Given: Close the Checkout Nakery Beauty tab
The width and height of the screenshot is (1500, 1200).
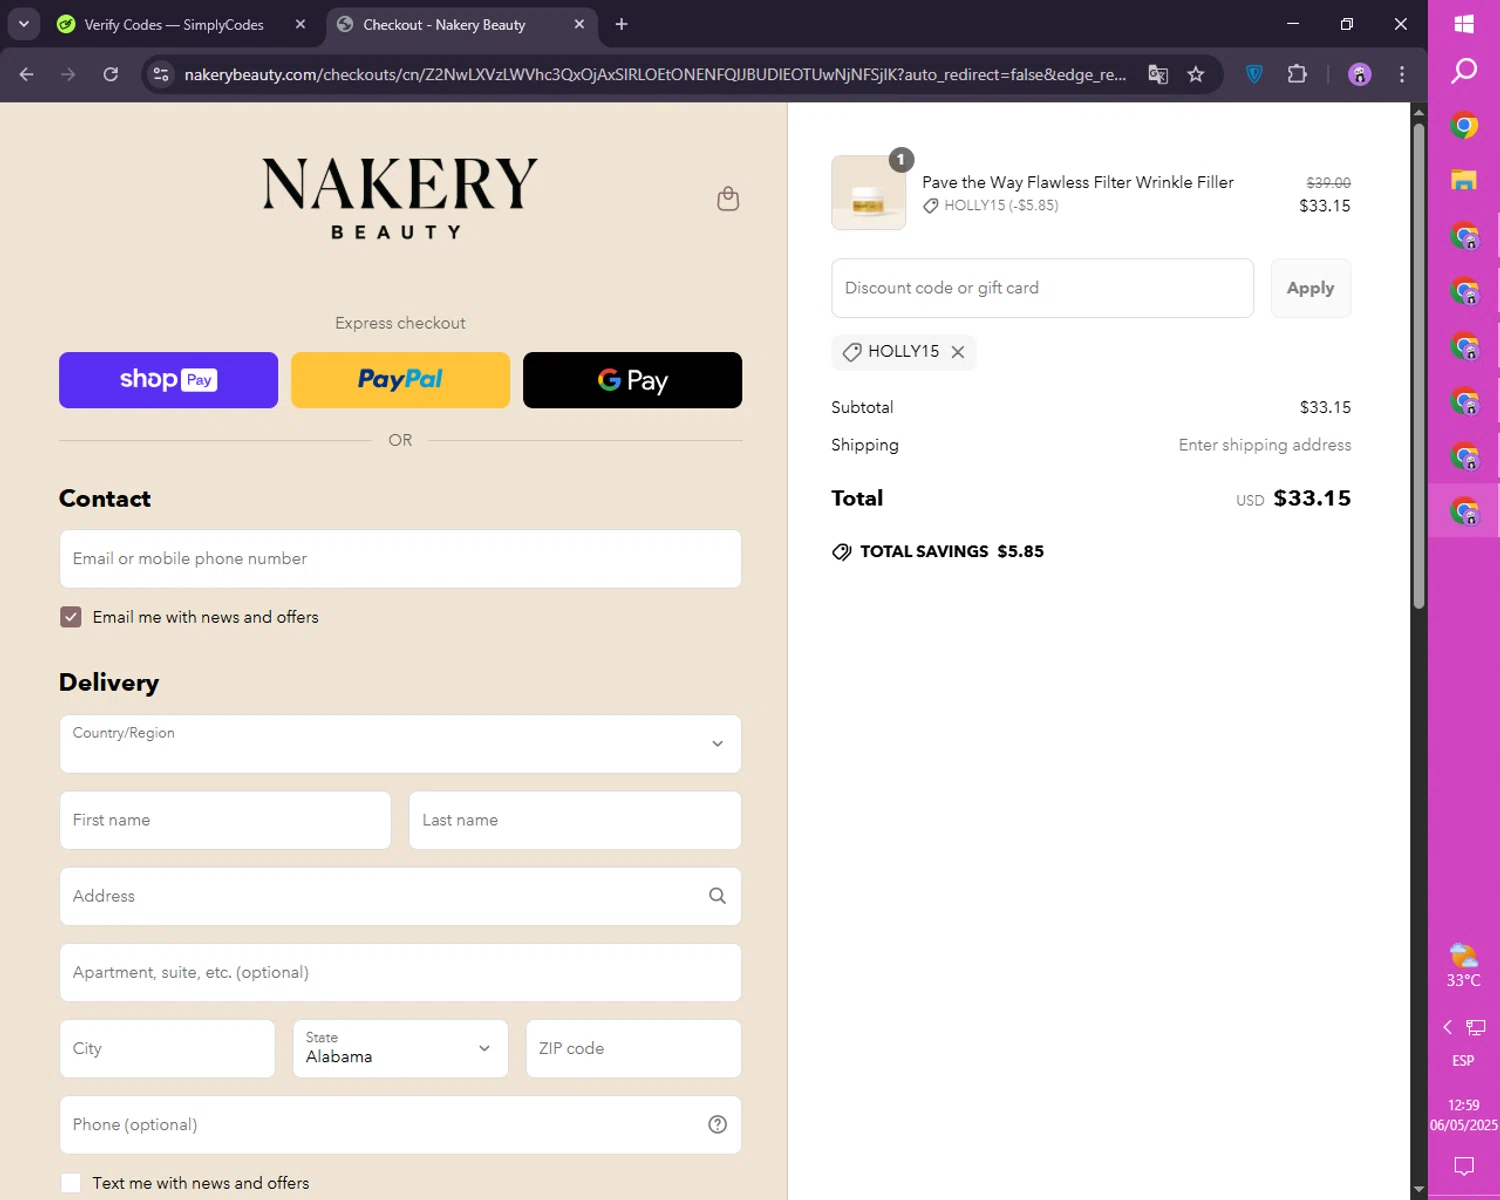Looking at the screenshot, I should (x=579, y=24).
